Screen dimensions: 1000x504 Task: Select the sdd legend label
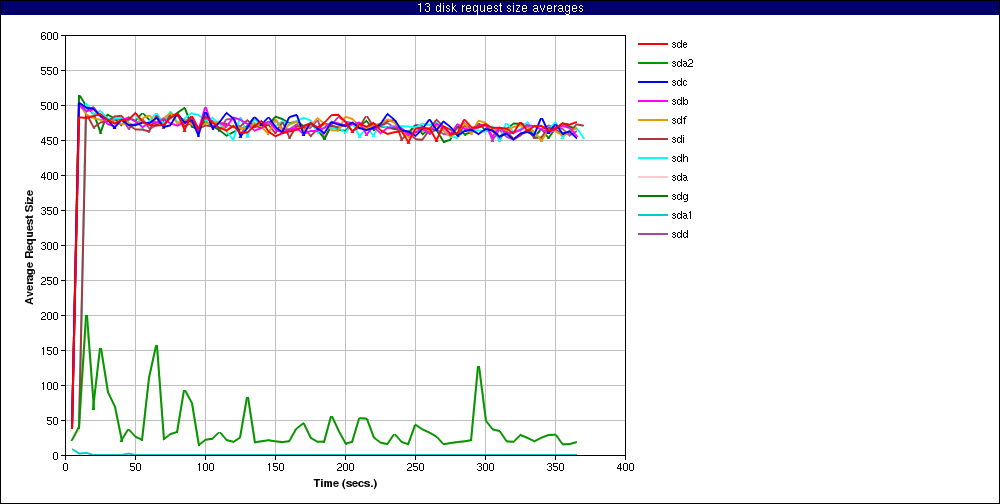(x=679, y=234)
